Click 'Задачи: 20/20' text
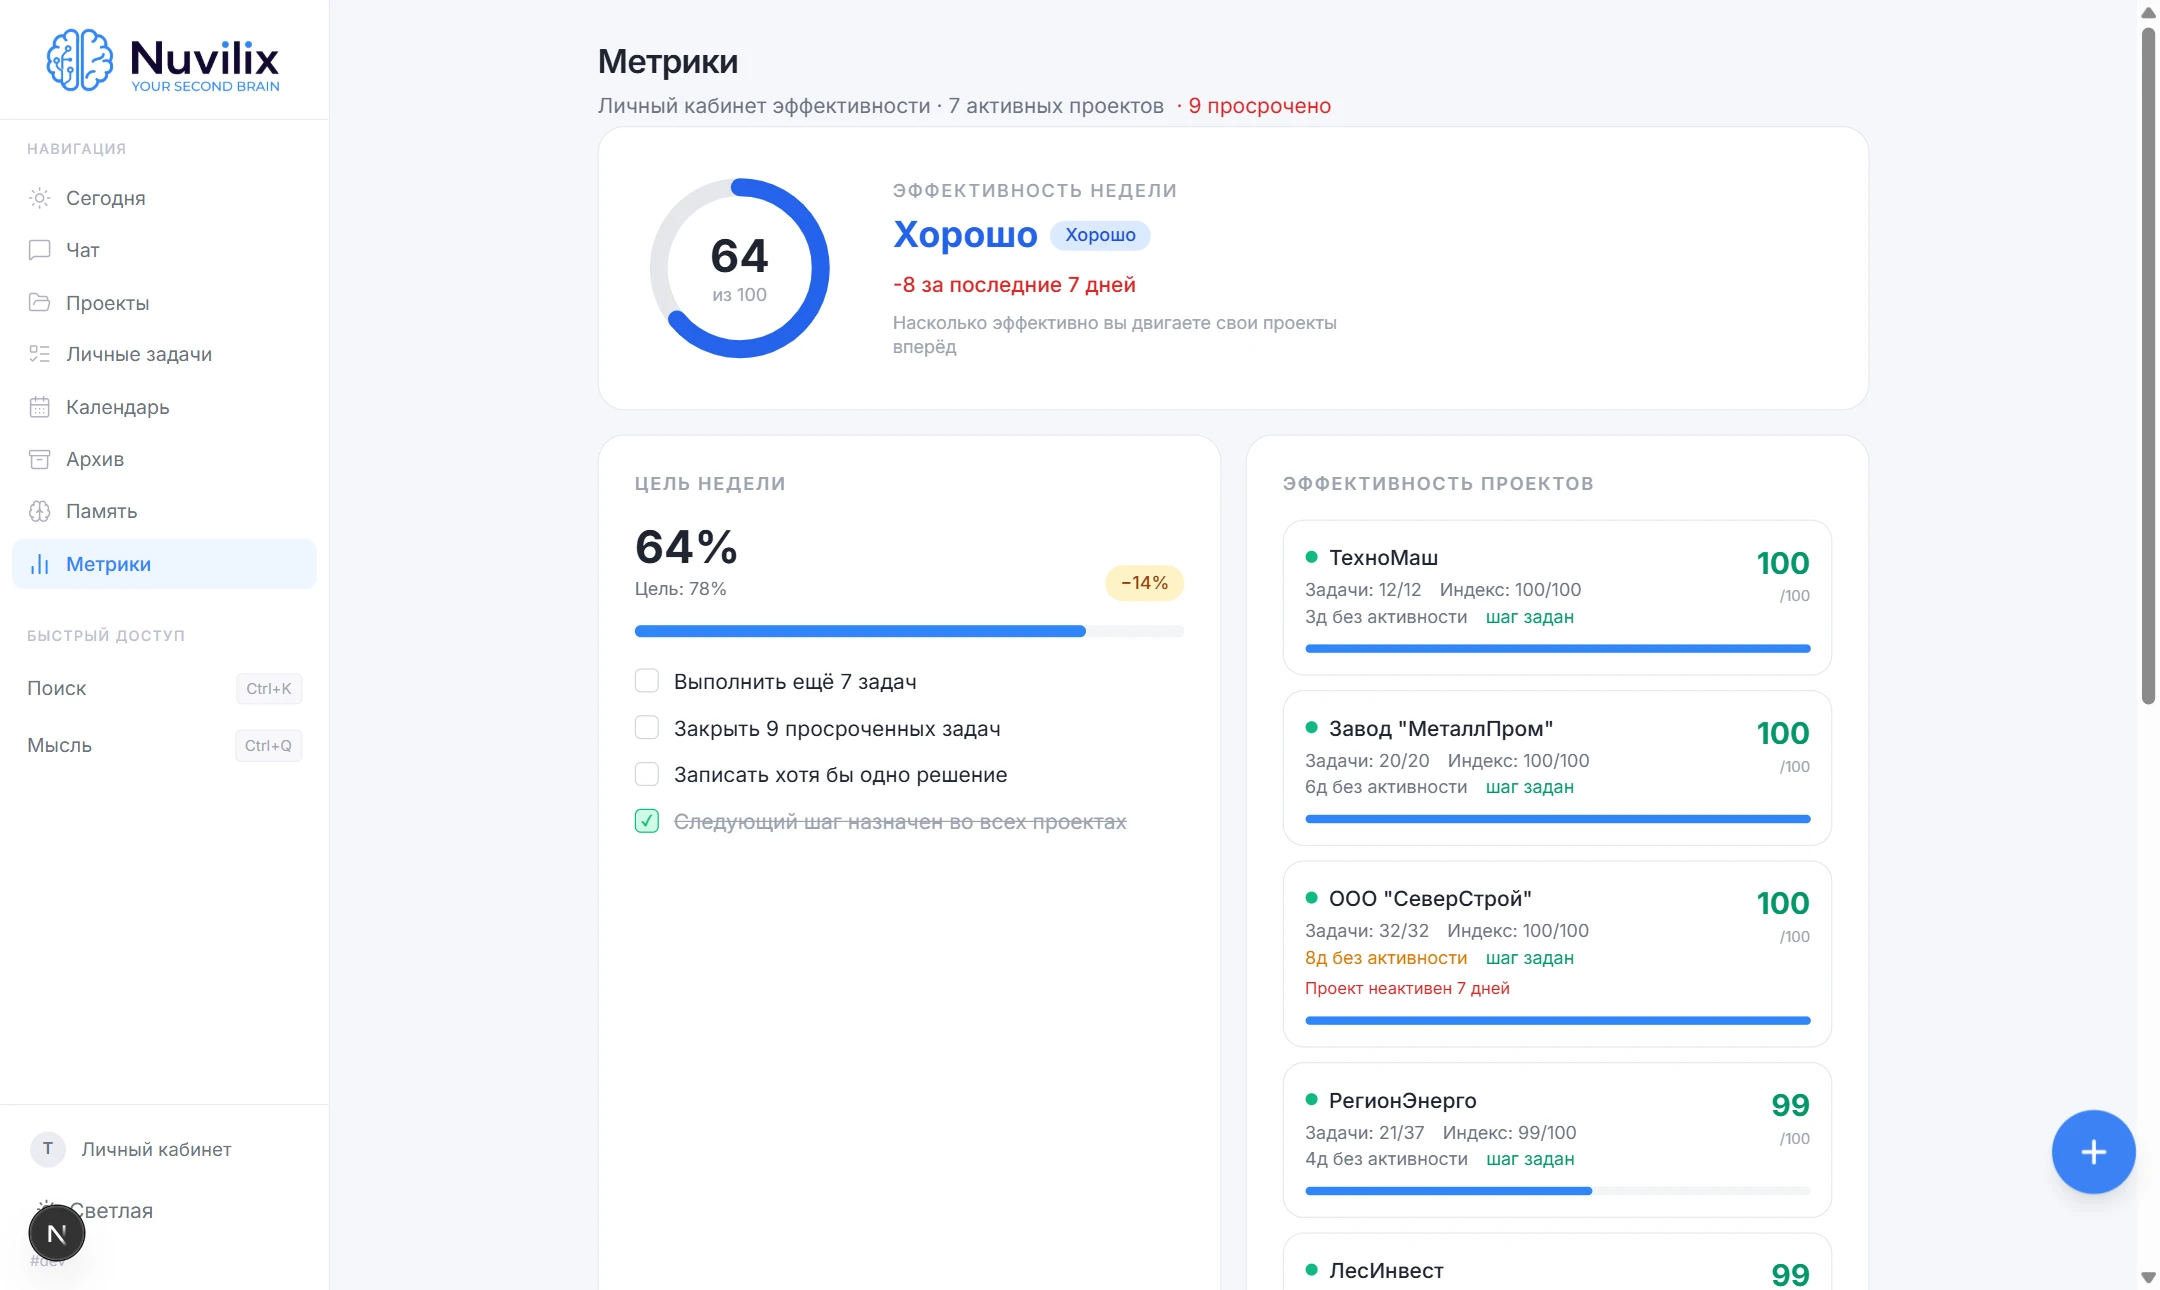2160x1290 pixels. [1367, 761]
